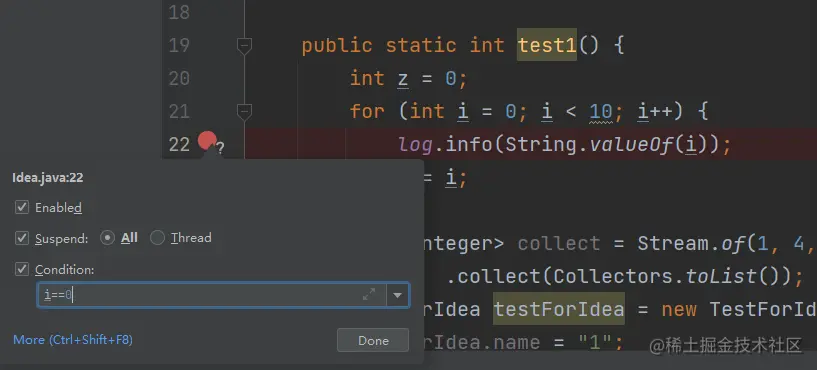Click the valueOf method call text

tap(632, 144)
